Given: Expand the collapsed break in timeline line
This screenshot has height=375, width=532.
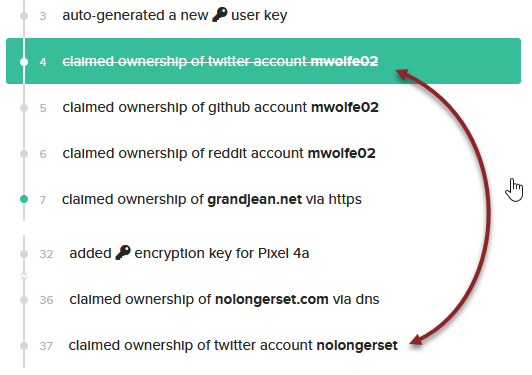Looking at the screenshot, I should [24, 277].
